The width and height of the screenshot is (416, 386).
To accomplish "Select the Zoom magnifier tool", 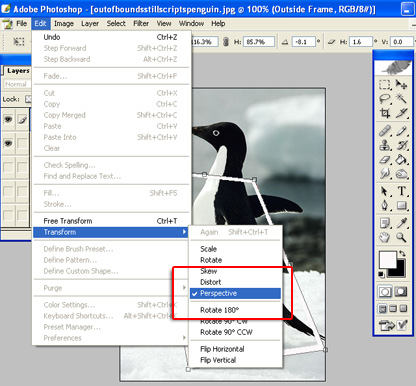I will click(401, 237).
